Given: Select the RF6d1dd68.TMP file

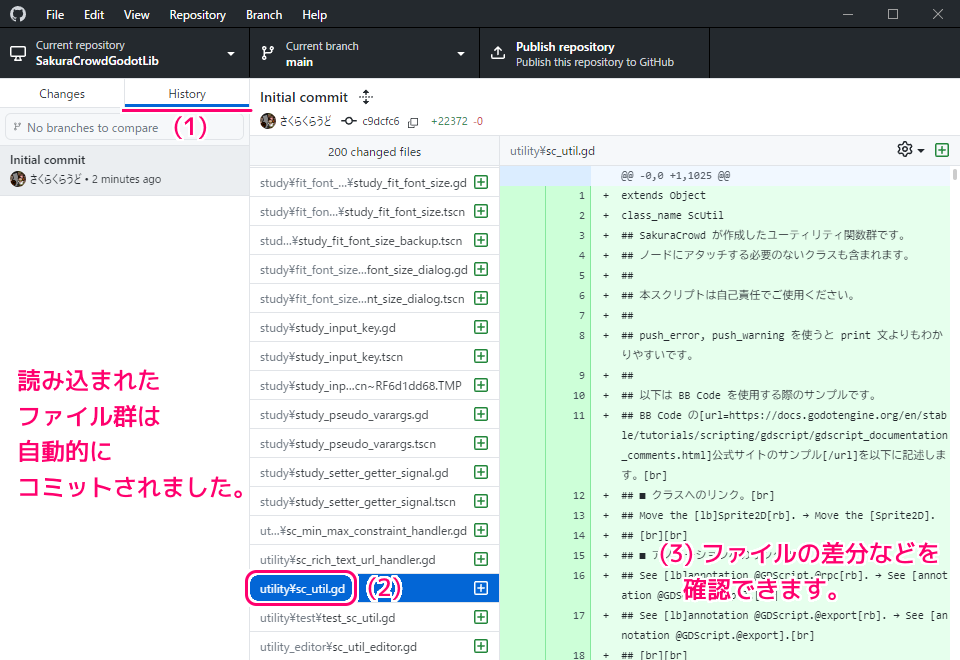Looking at the screenshot, I should pyautogui.click(x=374, y=385).
